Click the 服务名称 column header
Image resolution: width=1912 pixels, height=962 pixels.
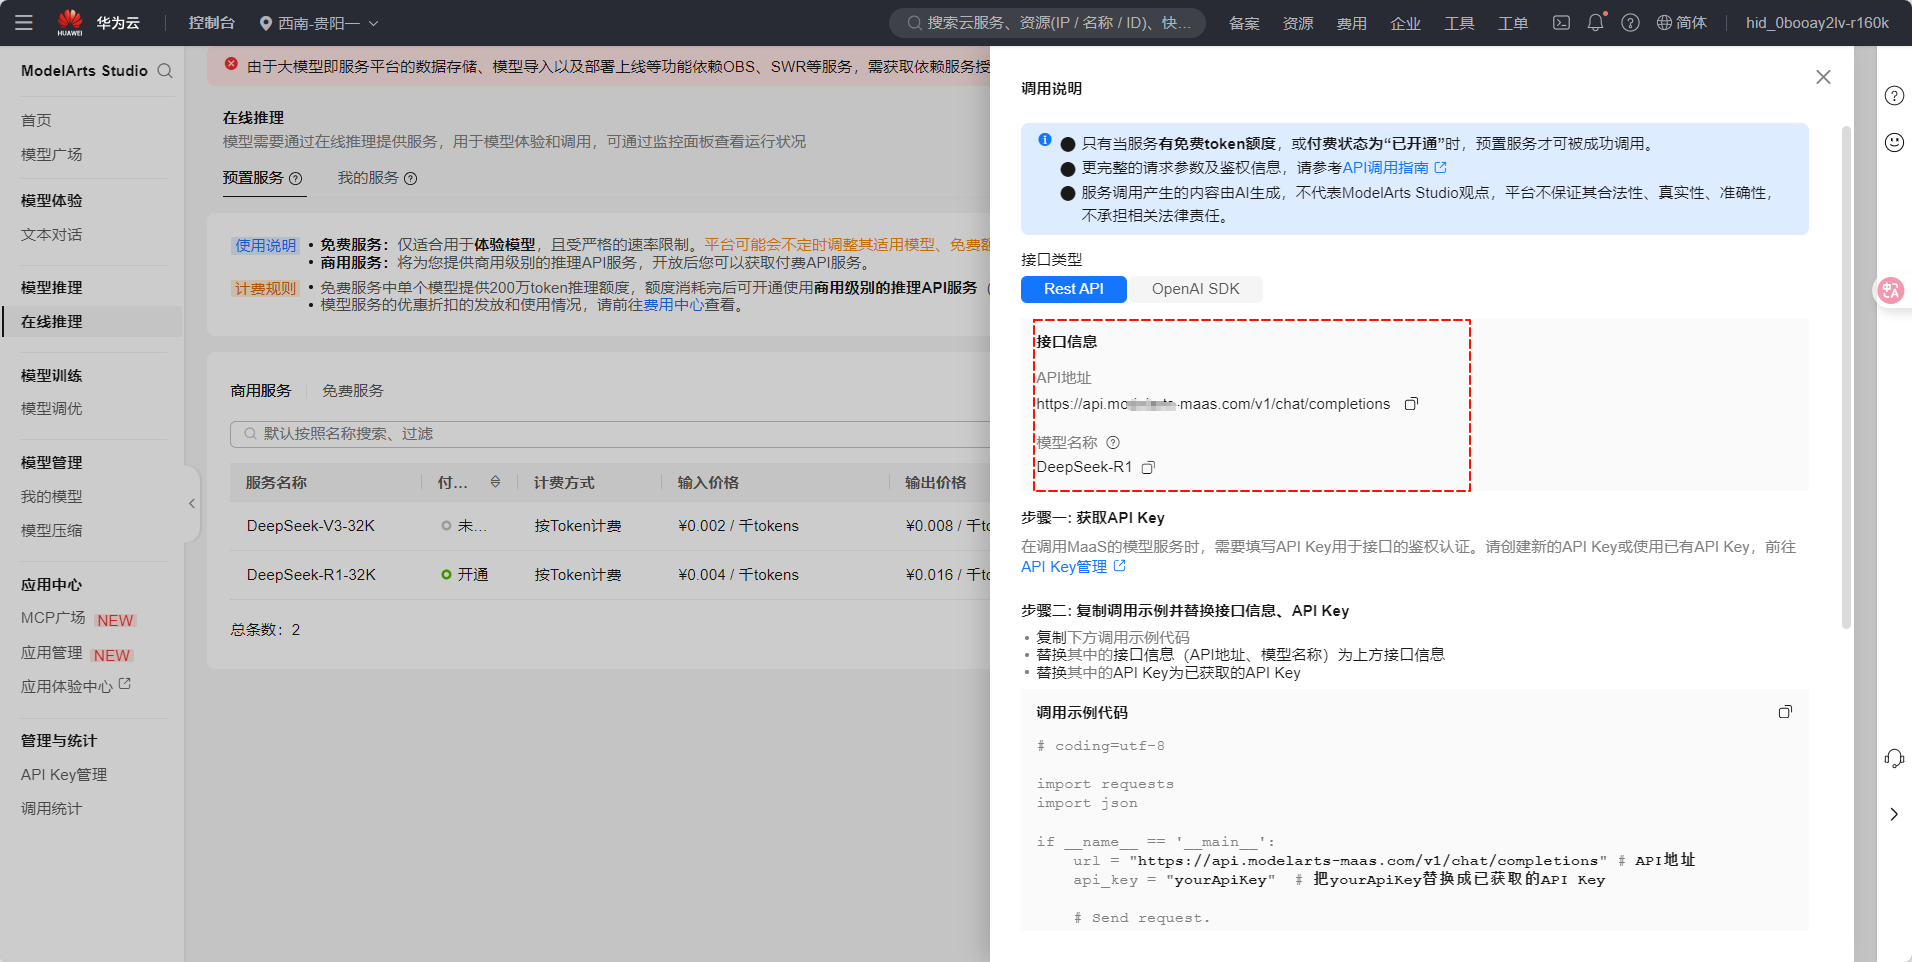pyautogui.click(x=276, y=482)
